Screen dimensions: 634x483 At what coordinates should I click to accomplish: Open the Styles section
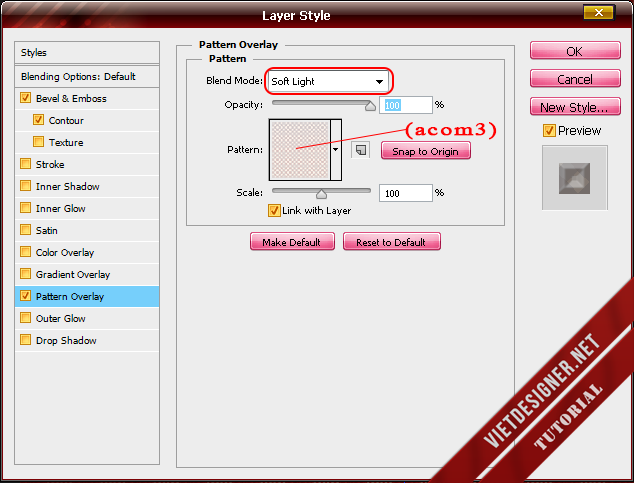(x=87, y=53)
